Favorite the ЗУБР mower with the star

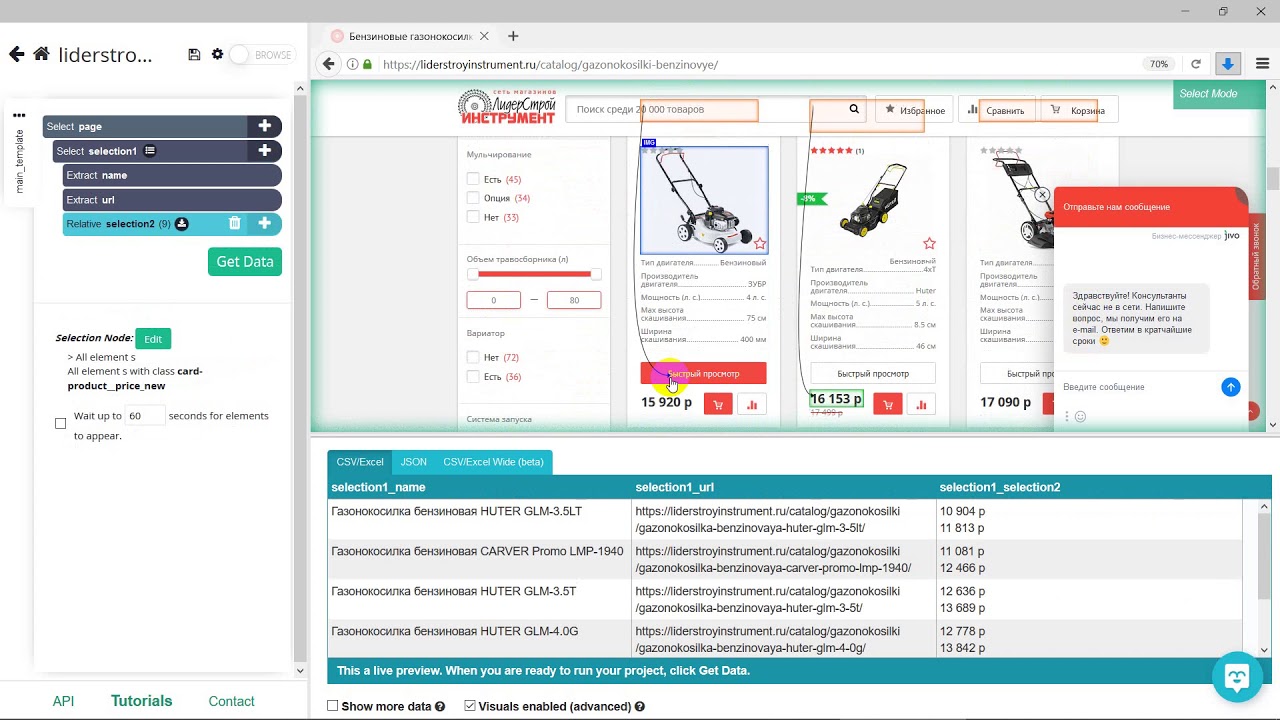pos(760,244)
